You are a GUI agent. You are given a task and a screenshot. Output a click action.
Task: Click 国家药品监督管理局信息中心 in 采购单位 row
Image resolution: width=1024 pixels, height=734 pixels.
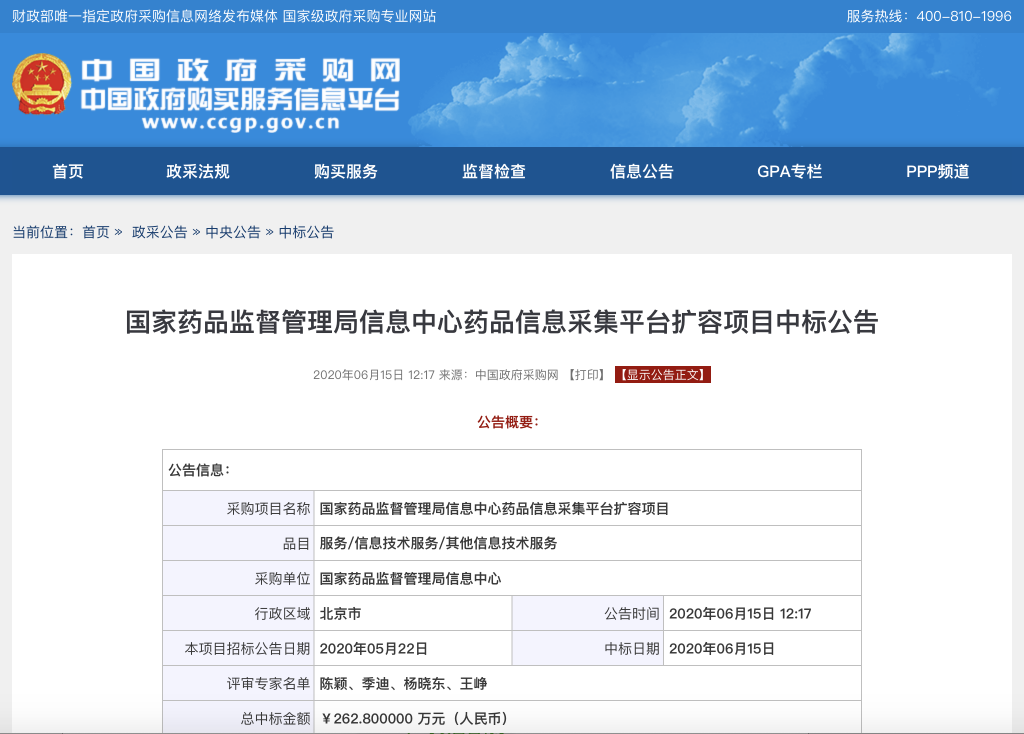tap(410, 579)
